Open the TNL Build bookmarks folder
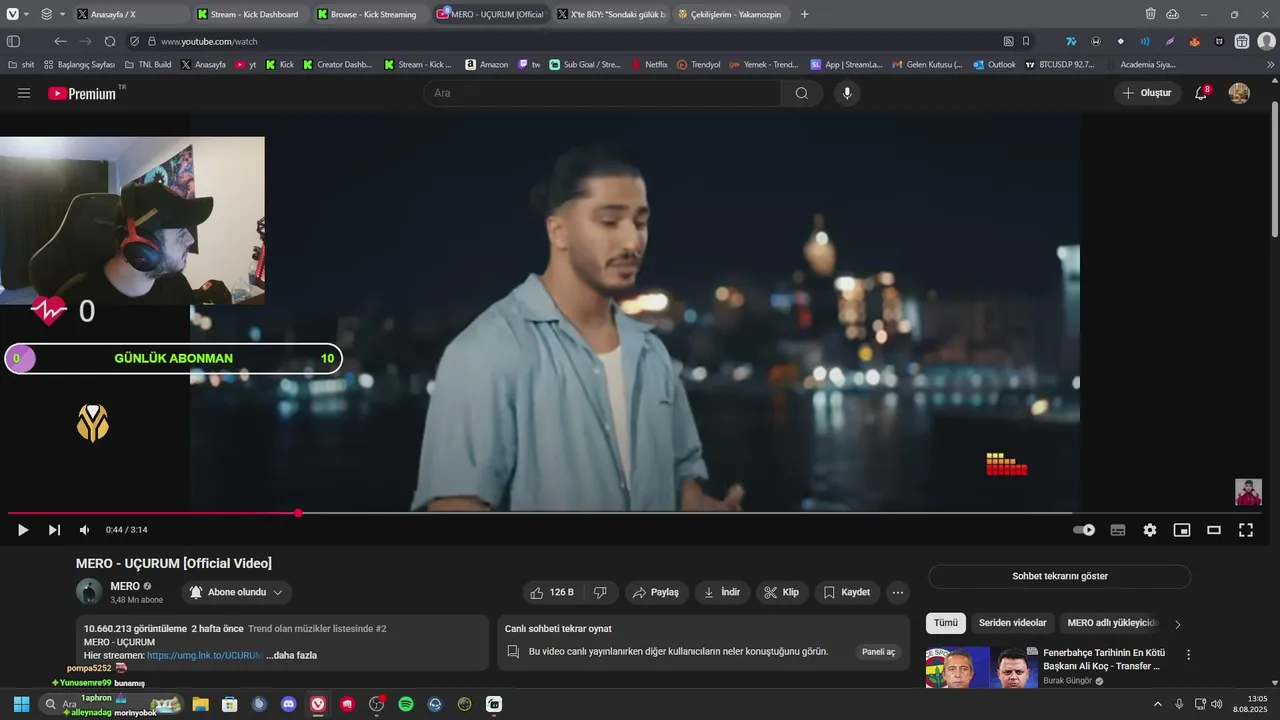This screenshot has height=720, width=1280. (148, 64)
